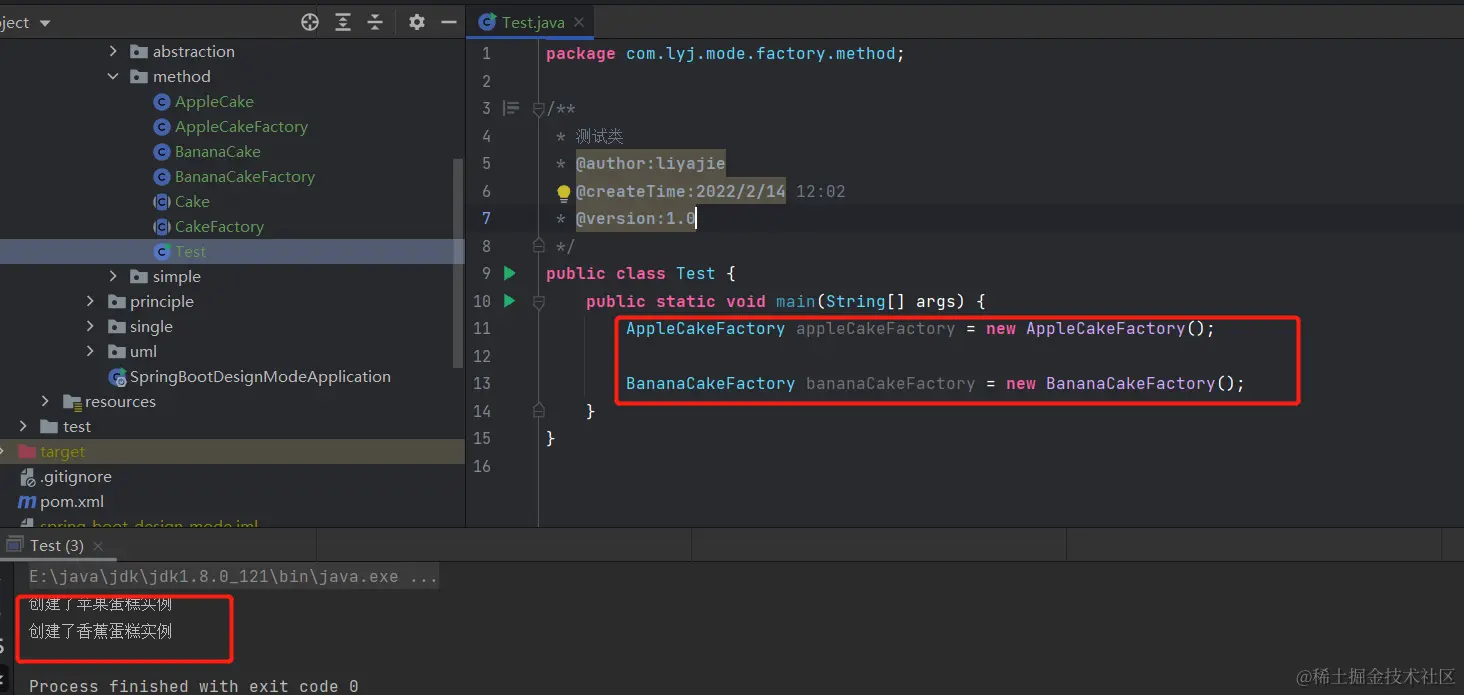The height and width of the screenshot is (695, 1464).
Task: Expand the principle folder
Action: click(91, 301)
